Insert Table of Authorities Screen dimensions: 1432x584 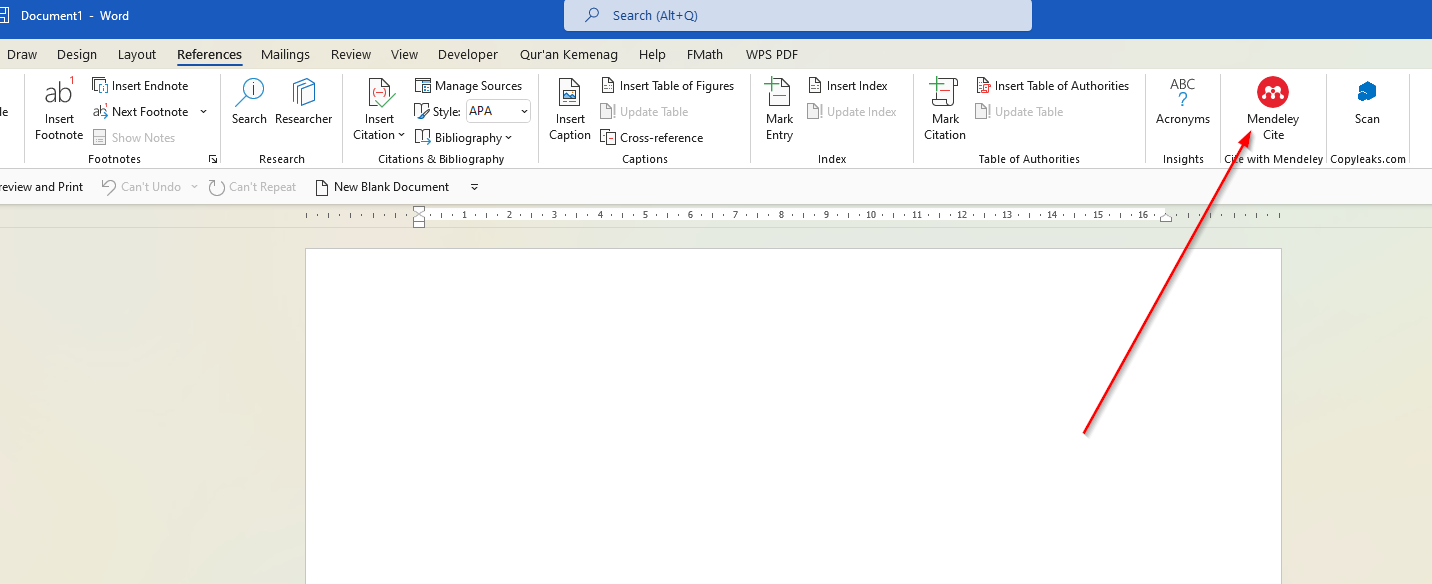1053,85
